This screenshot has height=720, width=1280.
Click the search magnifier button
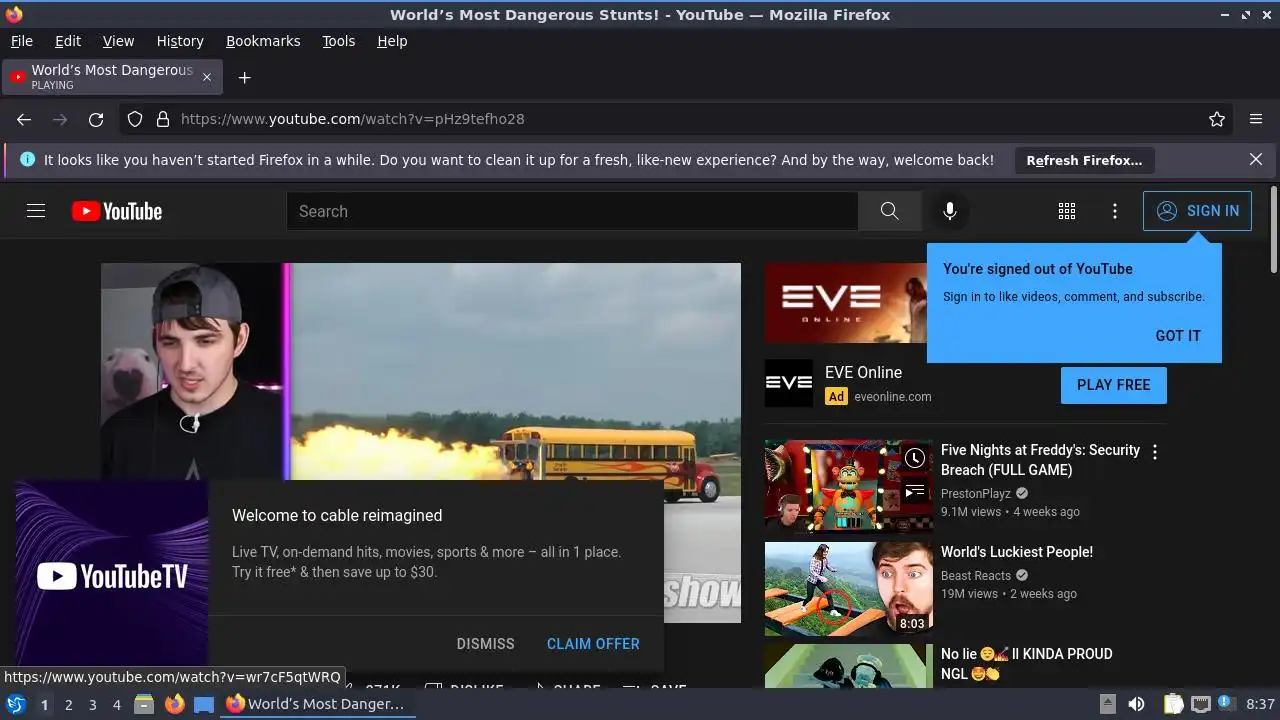coord(889,211)
